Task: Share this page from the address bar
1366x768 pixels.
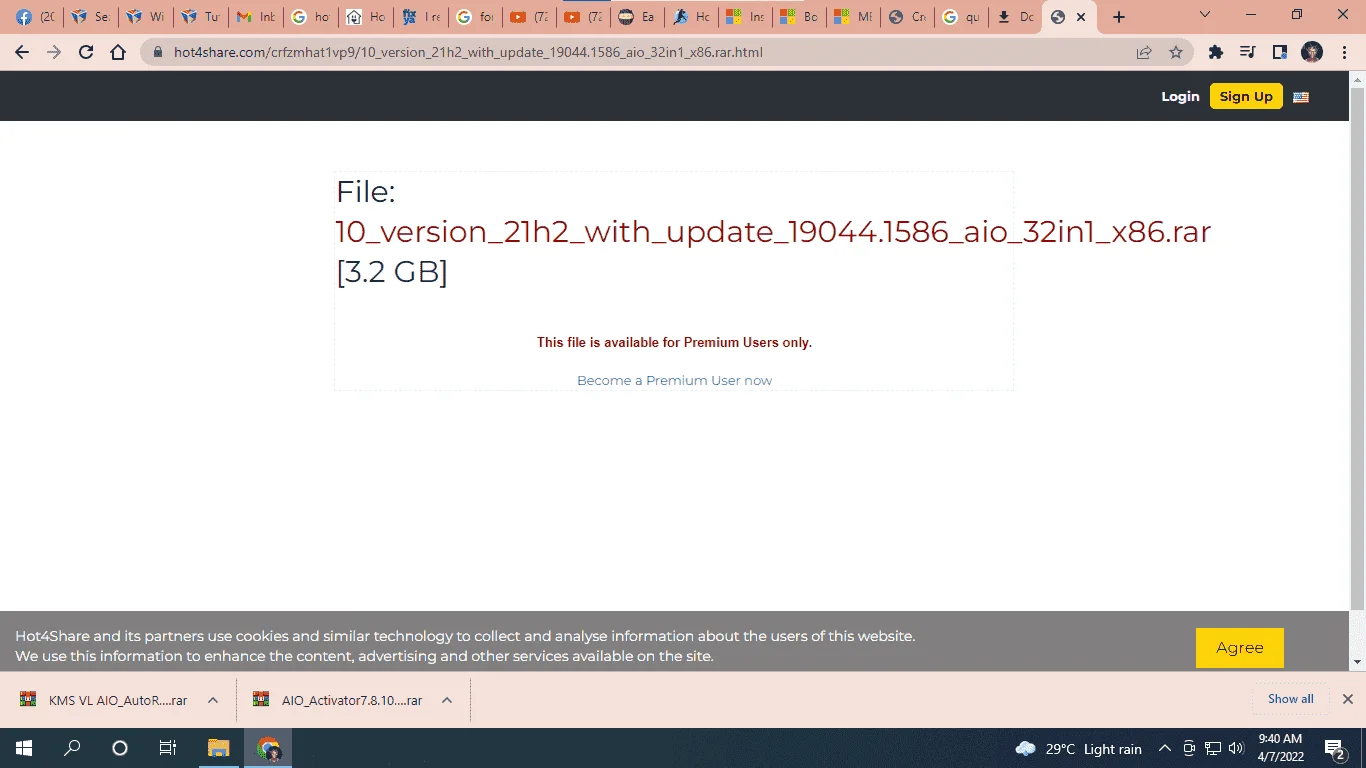Action: click(1144, 52)
